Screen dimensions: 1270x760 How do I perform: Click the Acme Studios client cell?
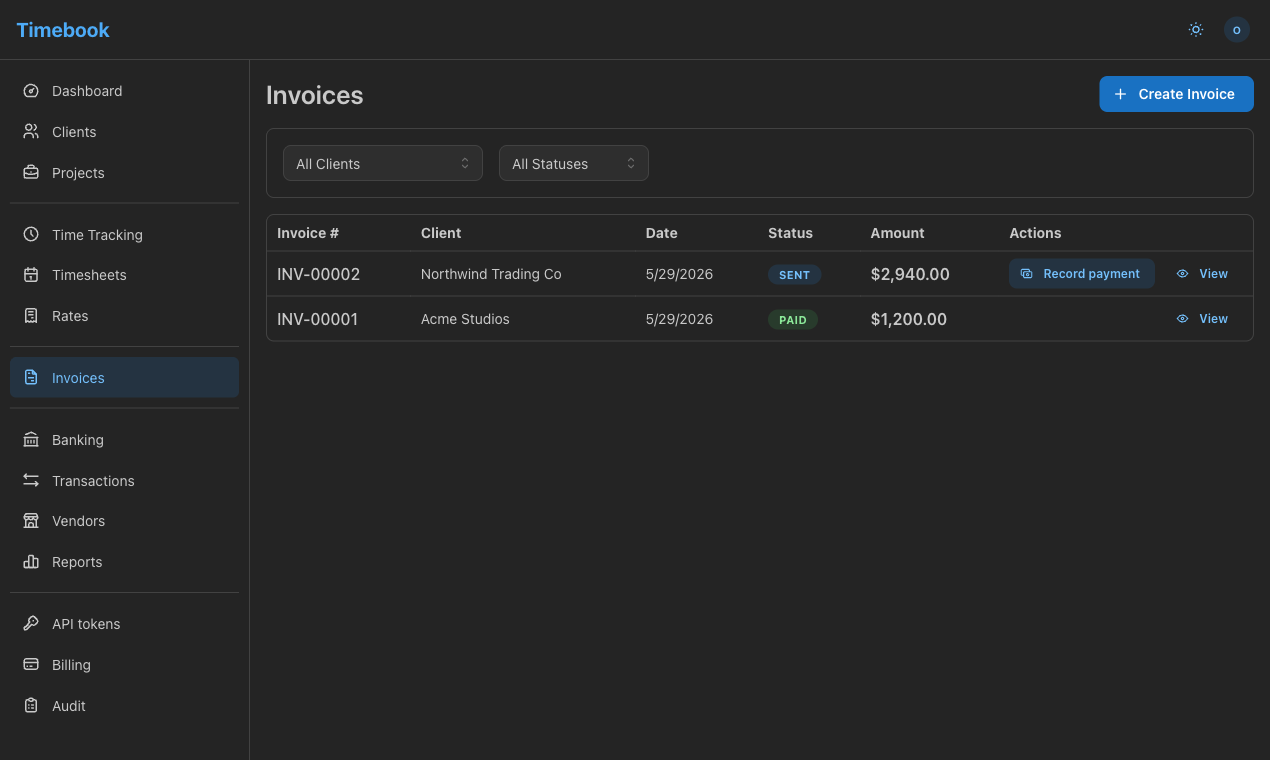465,319
